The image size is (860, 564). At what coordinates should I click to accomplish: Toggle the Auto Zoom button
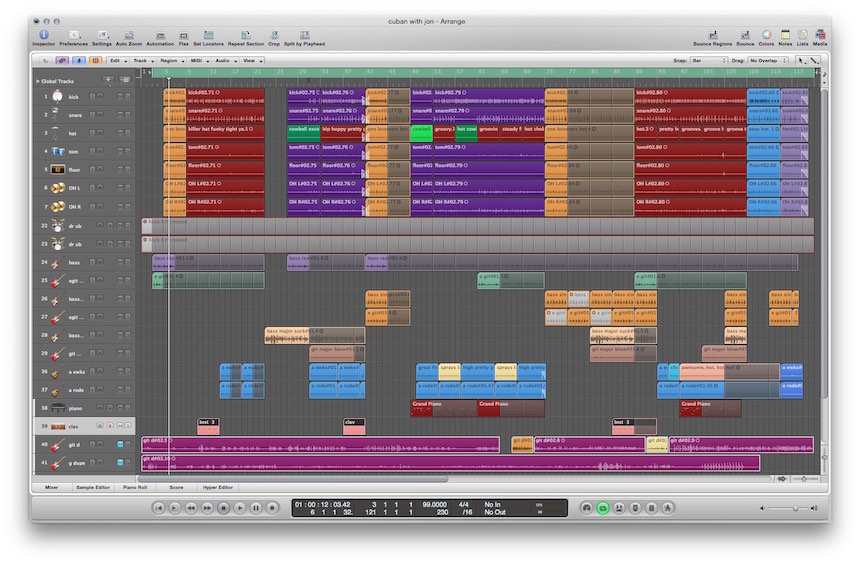coord(128,35)
